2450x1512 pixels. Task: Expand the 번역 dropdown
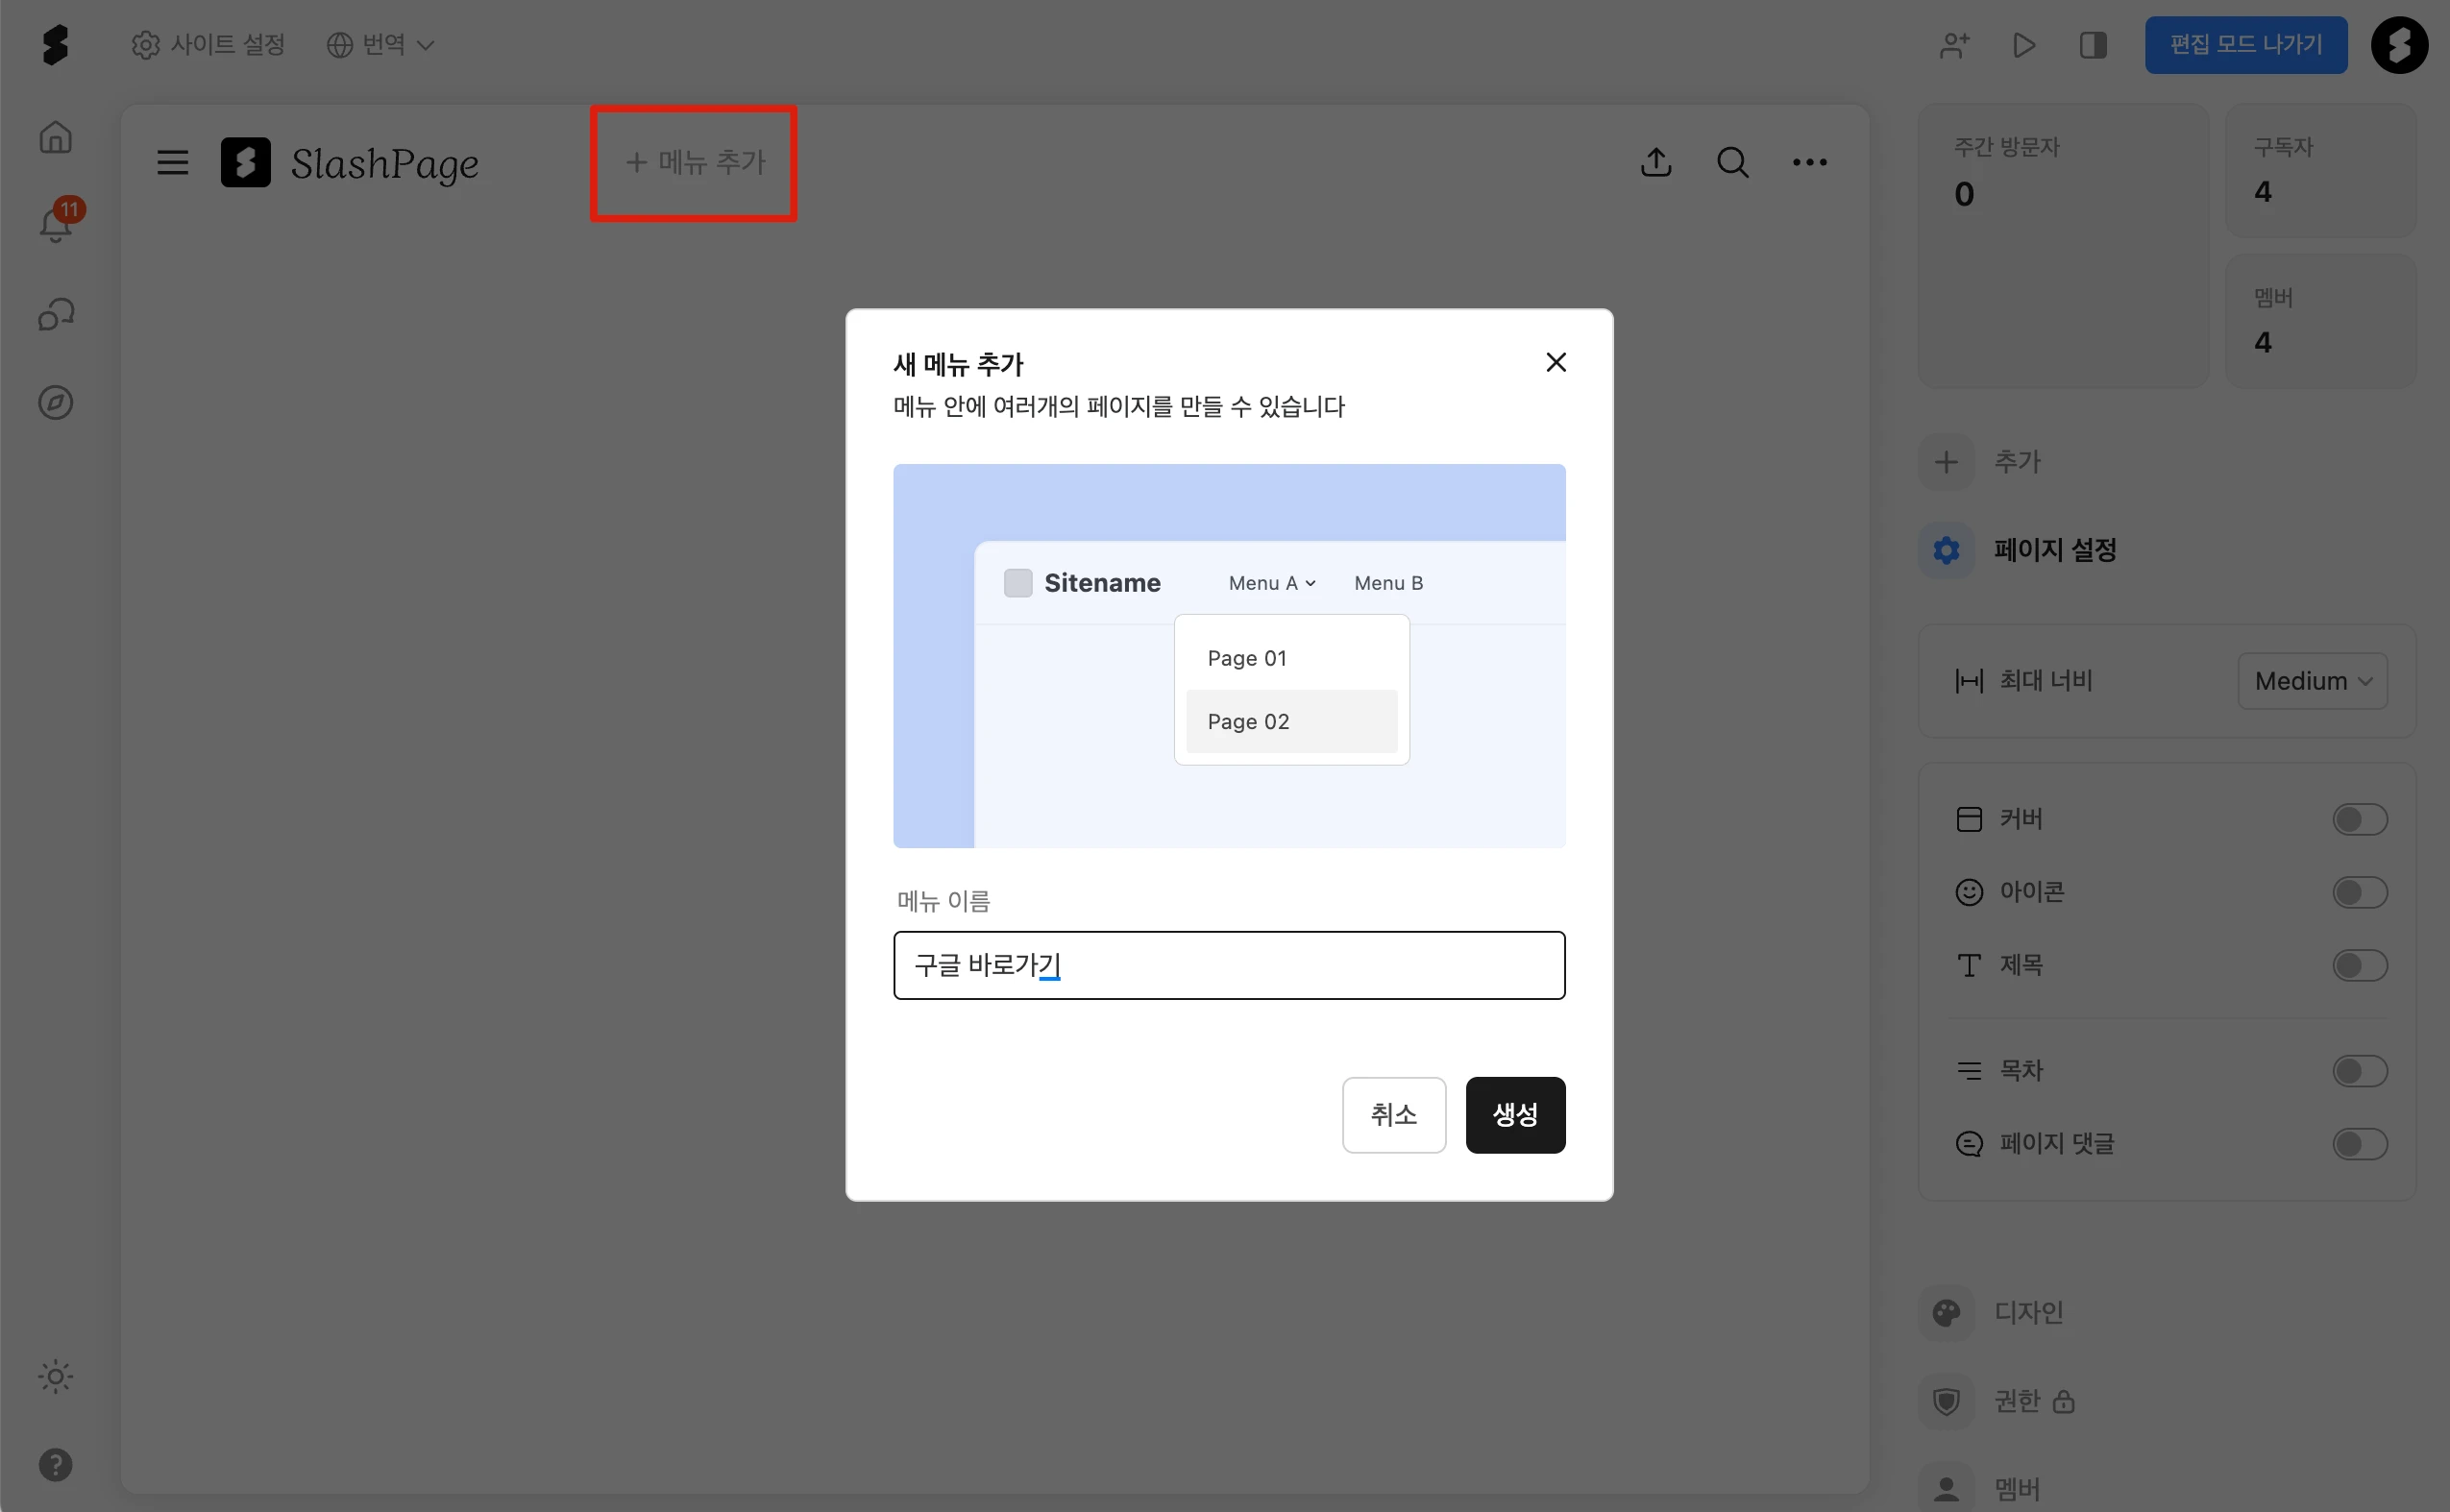(x=381, y=45)
